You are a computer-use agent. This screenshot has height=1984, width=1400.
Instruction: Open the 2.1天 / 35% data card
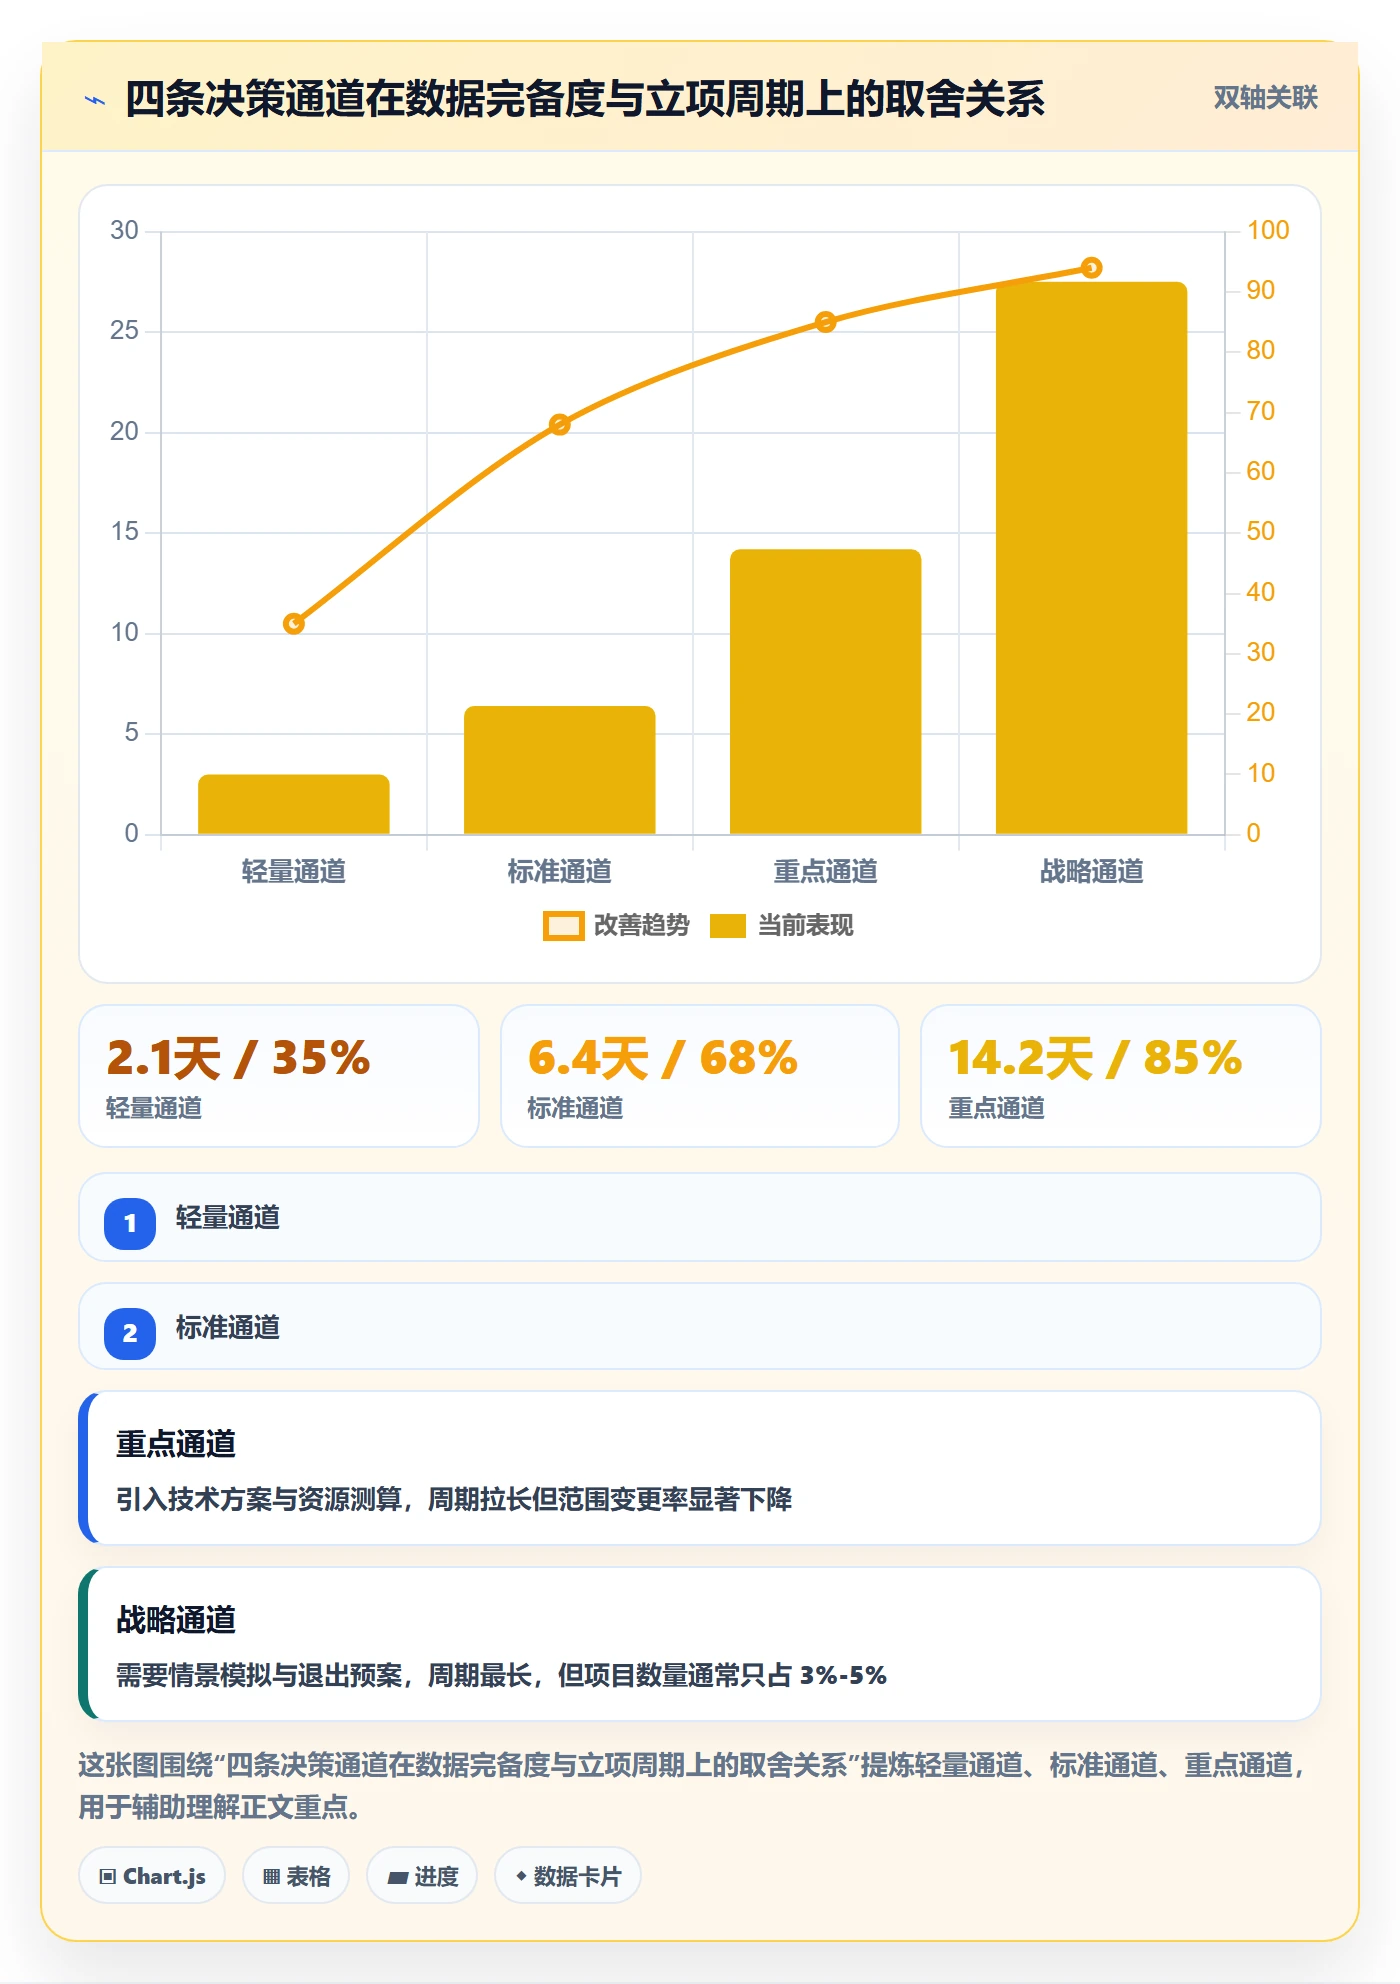[x=279, y=1076]
